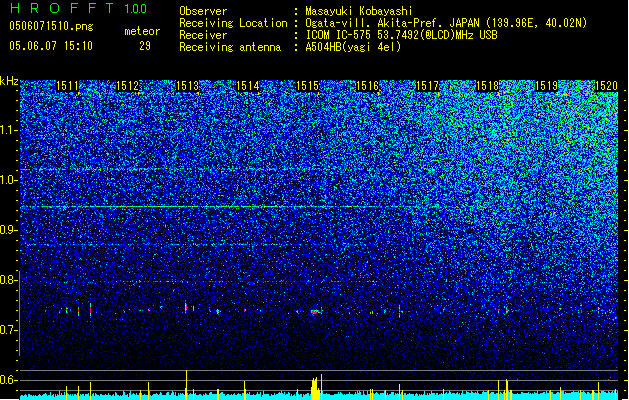Click the 1517 time marker
Screen dimensions: 629x400
(427, 86)
